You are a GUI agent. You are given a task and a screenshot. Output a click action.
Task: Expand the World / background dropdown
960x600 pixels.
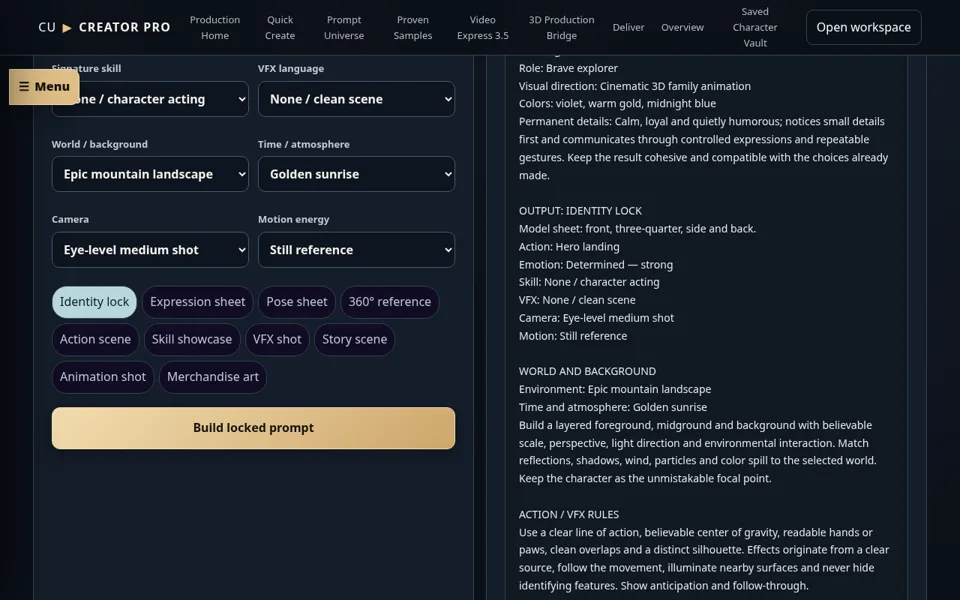pos(150,174)
